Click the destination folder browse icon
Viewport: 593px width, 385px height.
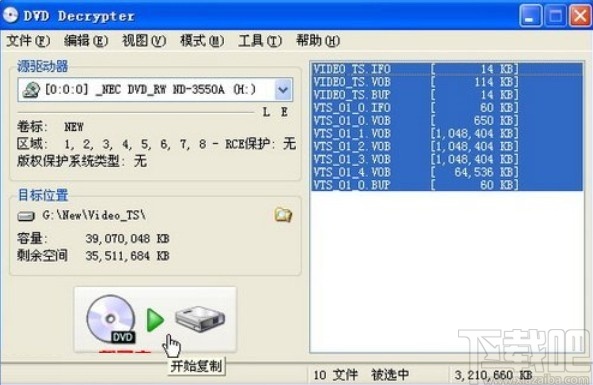(283, 215)
